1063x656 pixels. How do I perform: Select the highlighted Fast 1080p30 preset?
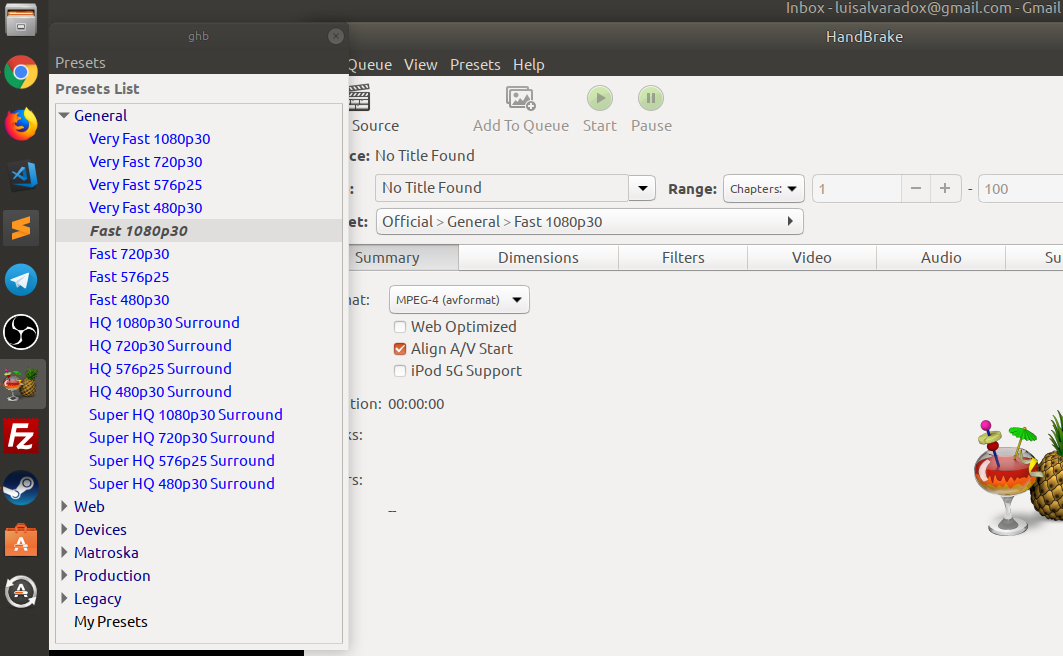pyautogui.click(x=138, y=230)
